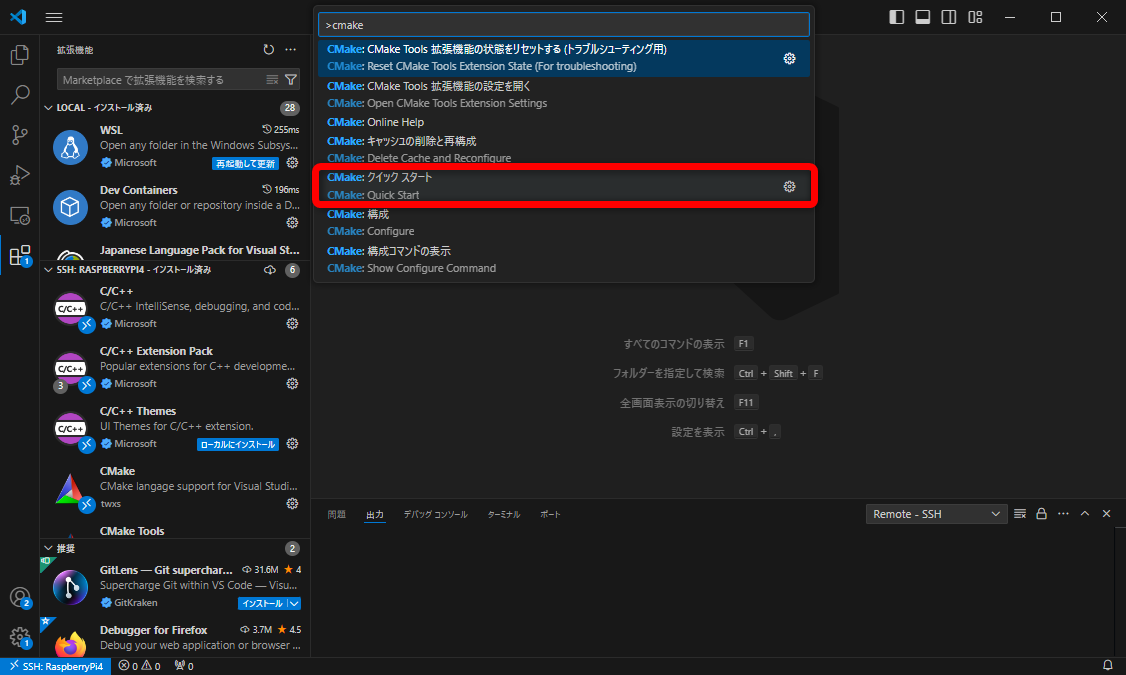Image resolution: width=1126 pixels, height=675 pixels.
Task: Switch to the Output panel tab
Action: pyautogui.click(x=375, y=514)
